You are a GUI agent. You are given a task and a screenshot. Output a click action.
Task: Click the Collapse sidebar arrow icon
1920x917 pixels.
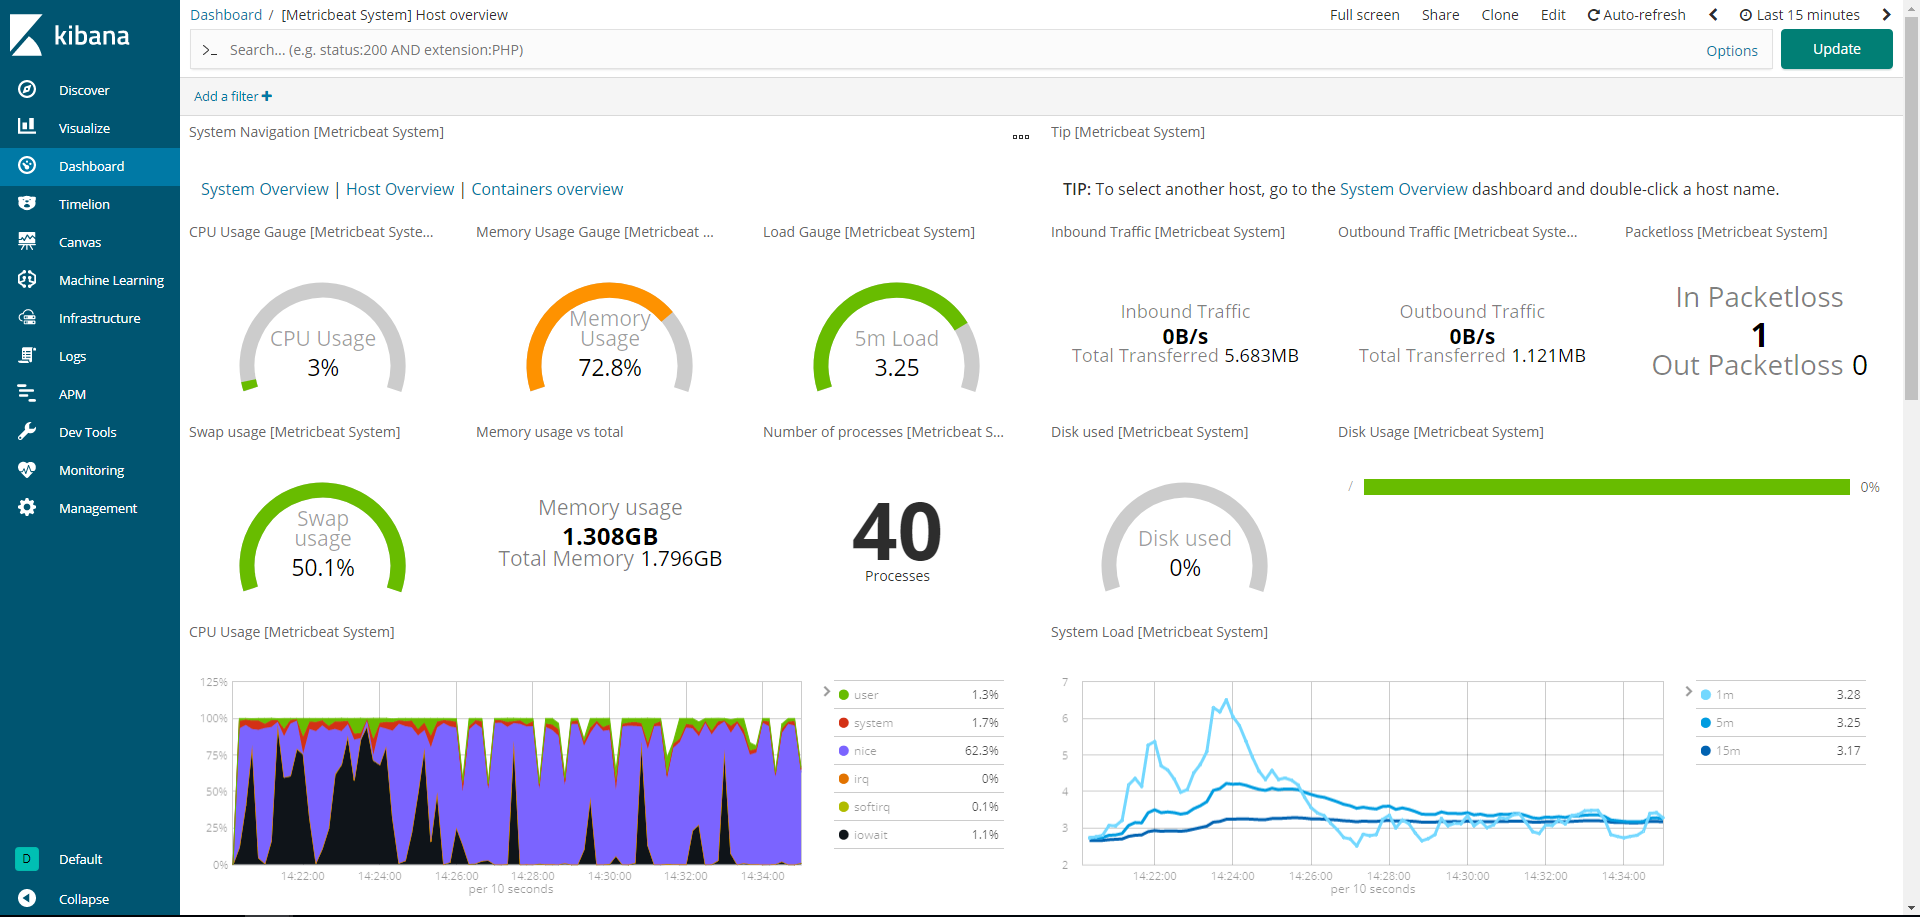coord(27,898)
